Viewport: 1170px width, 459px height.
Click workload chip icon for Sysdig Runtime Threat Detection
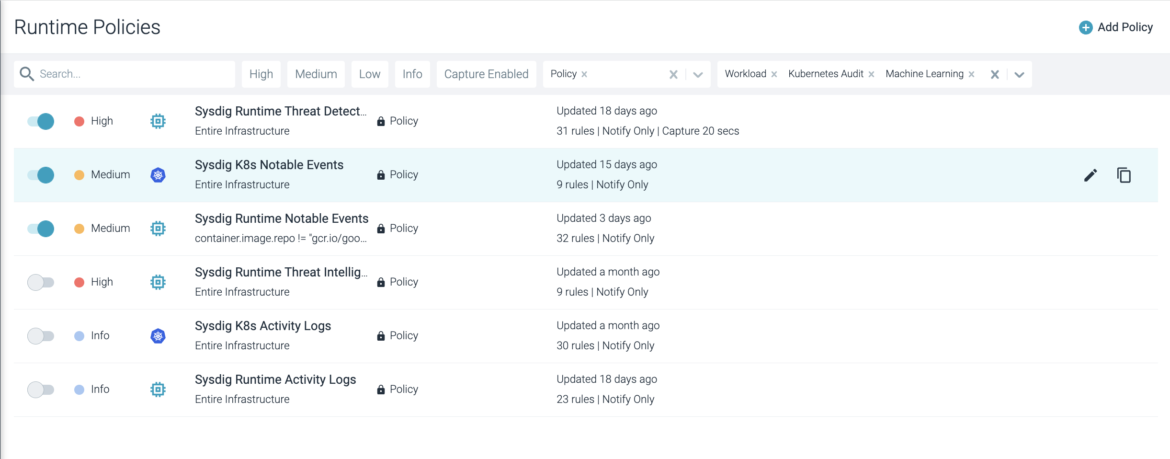pyautogui.click(x=157, y=122)
